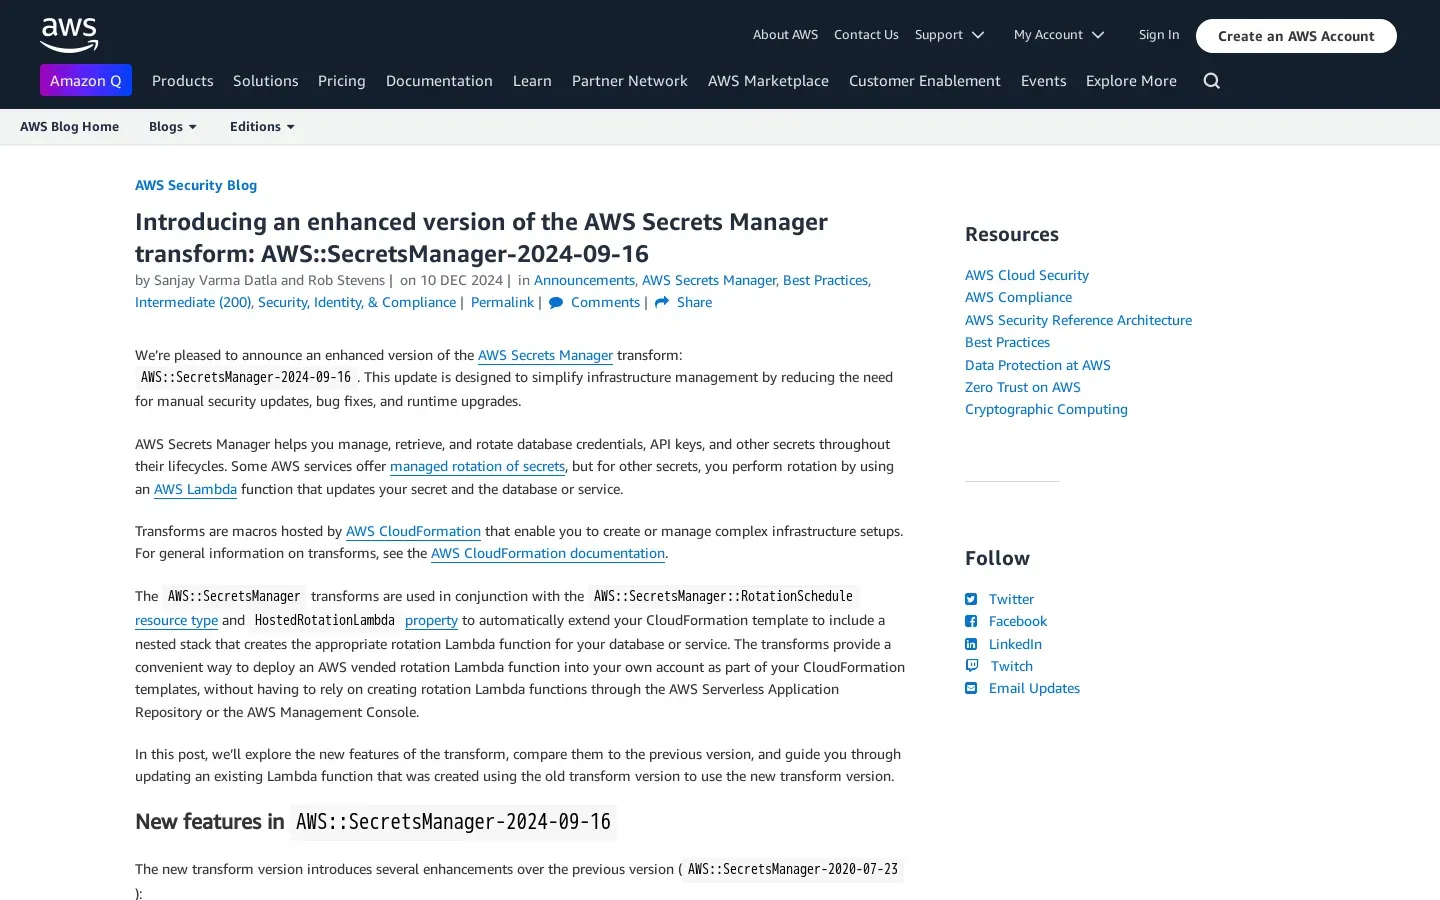Go to AWS Marketplace in navigation
Screen dimensions: 1440x900
(768, 81)
